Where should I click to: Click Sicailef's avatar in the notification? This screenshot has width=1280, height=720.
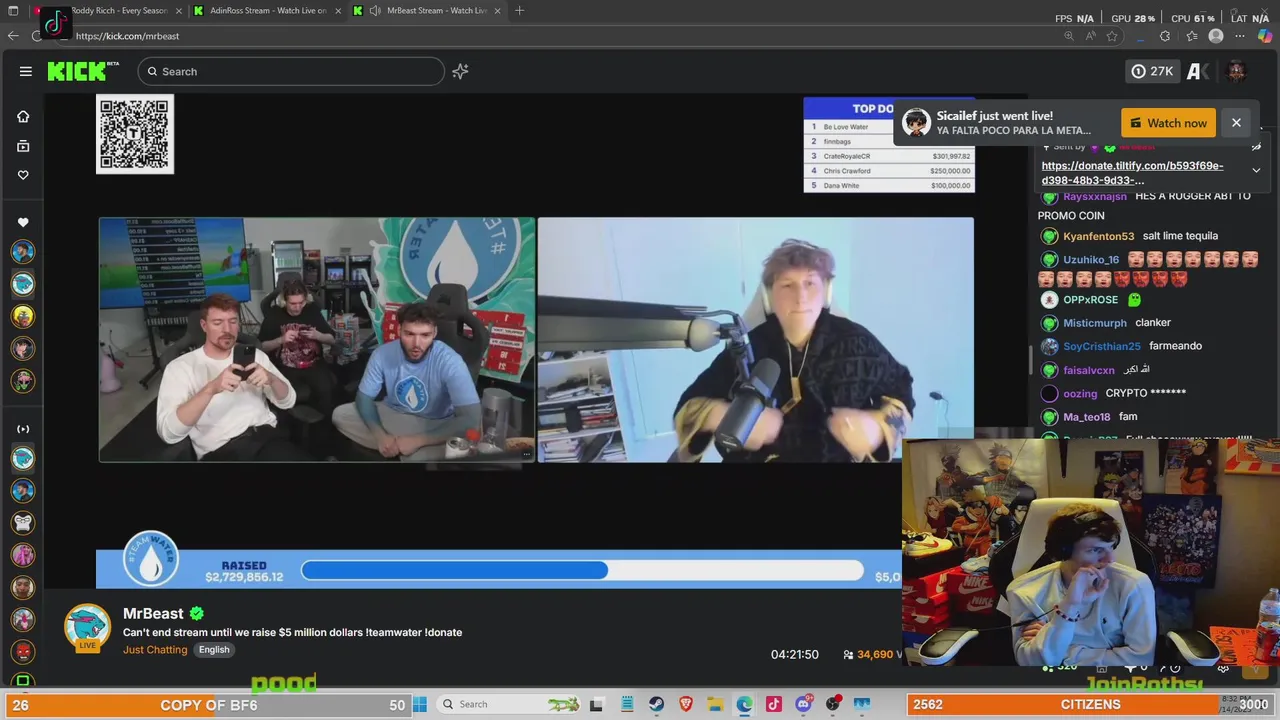916,123
